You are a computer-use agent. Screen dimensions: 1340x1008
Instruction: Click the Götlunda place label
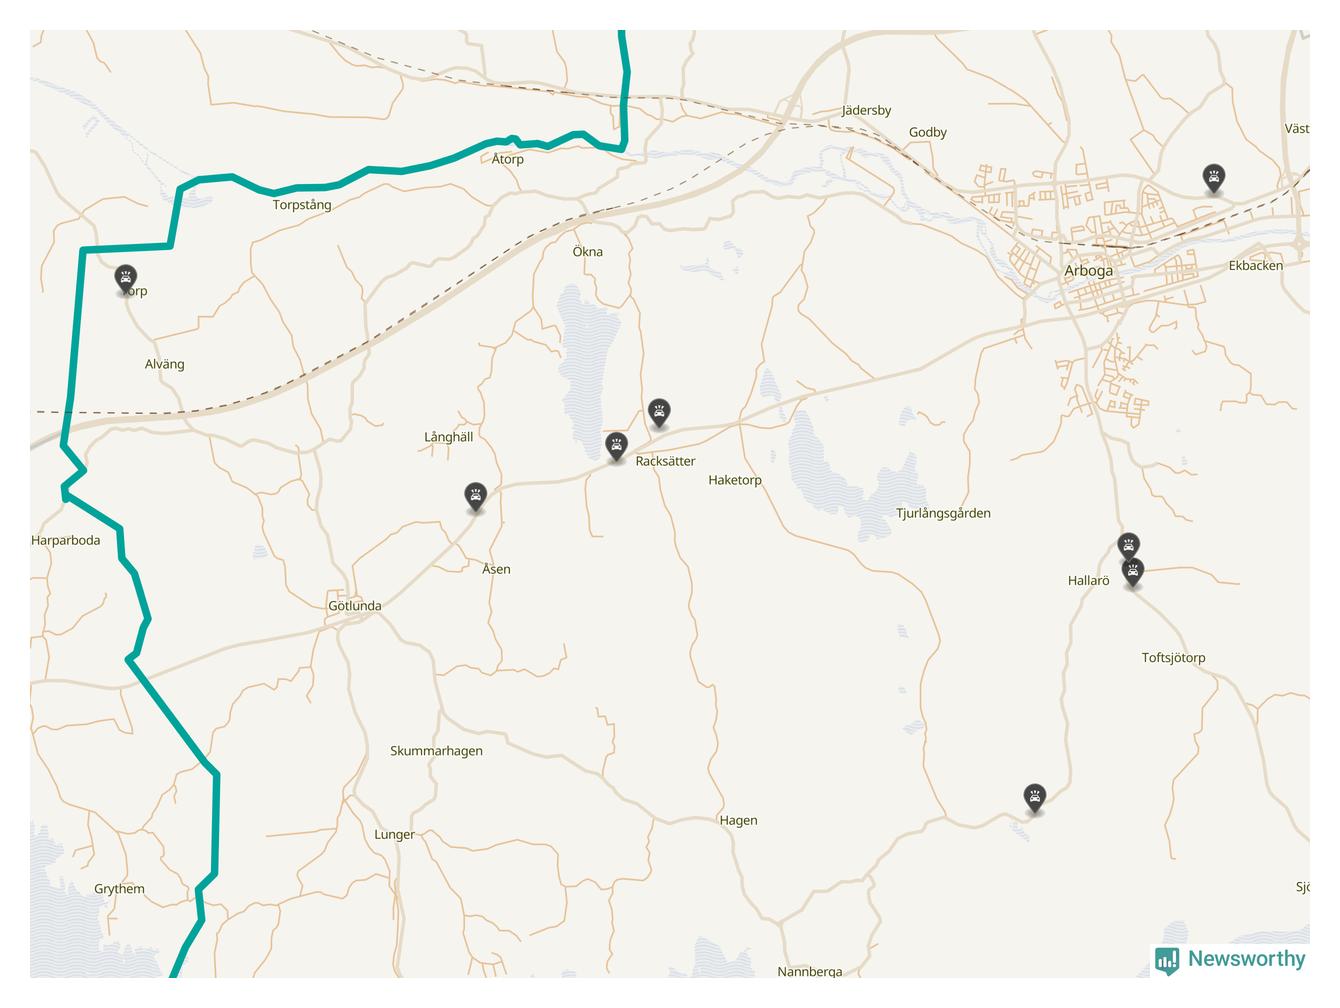(x=355, y=606)
